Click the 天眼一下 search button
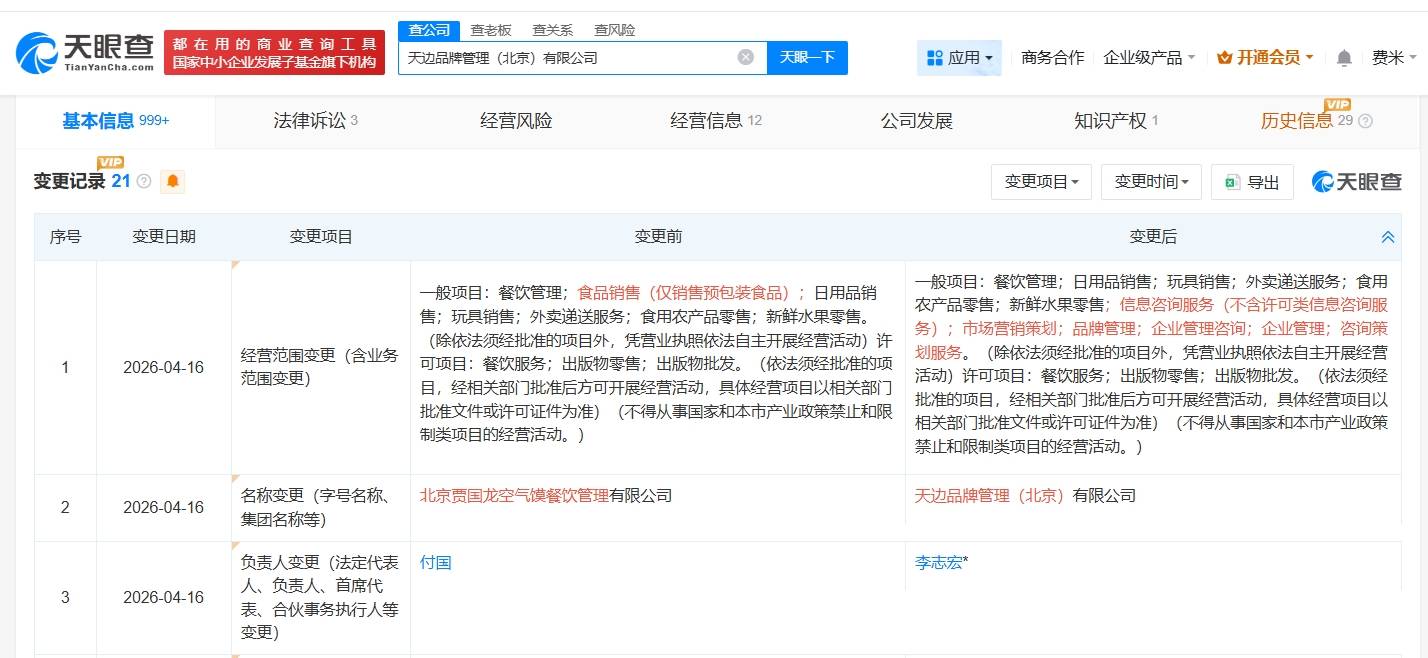The width and height of the screenshot is (1428, 658). (x=806, y=57)
